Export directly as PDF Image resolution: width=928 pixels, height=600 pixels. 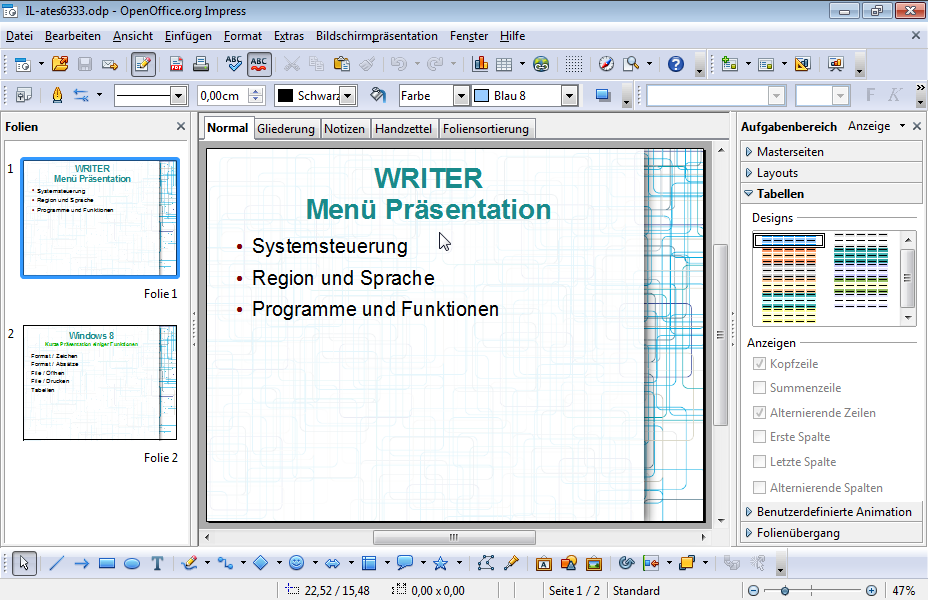coord(176,64)
